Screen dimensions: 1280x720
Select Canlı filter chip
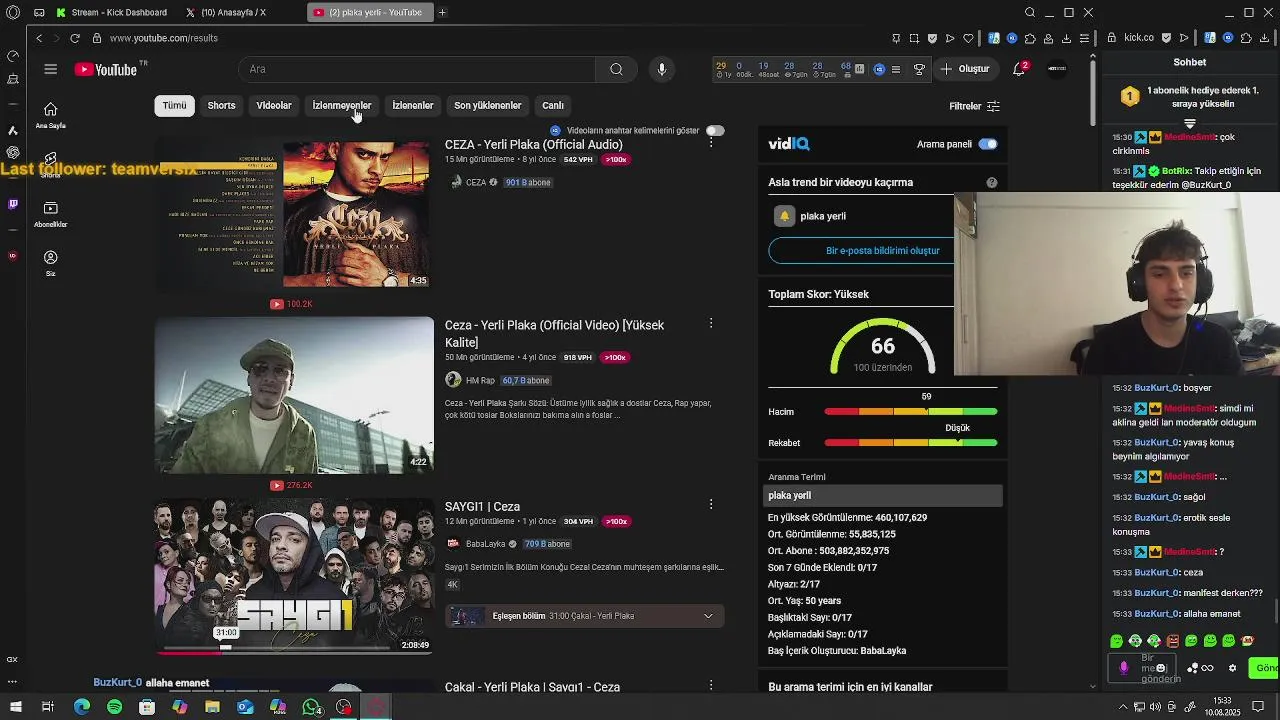point(553,106)
